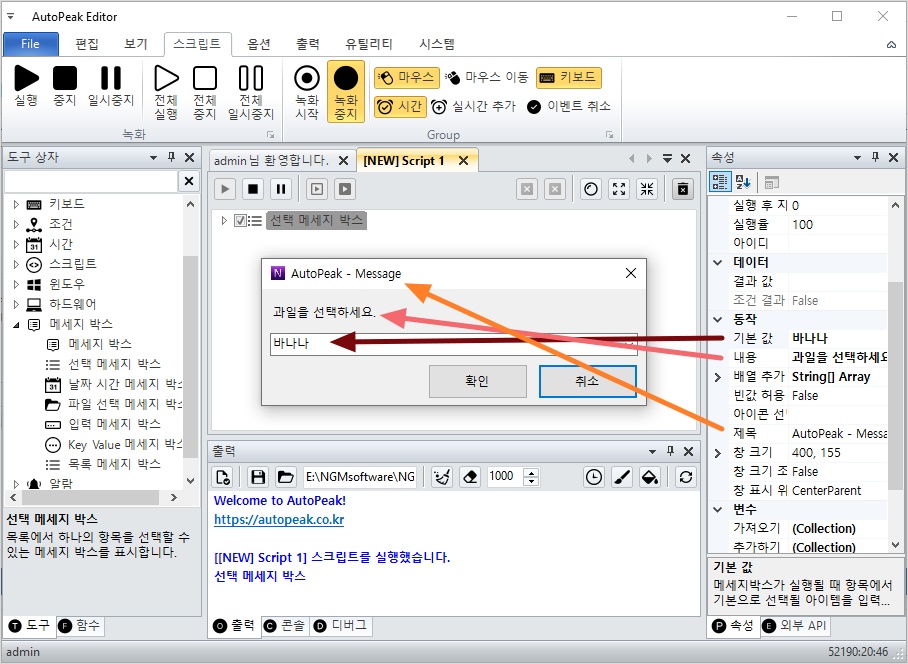Open the https://autopeak.co.kr link

pyautogui.click(x=279, y=519)
